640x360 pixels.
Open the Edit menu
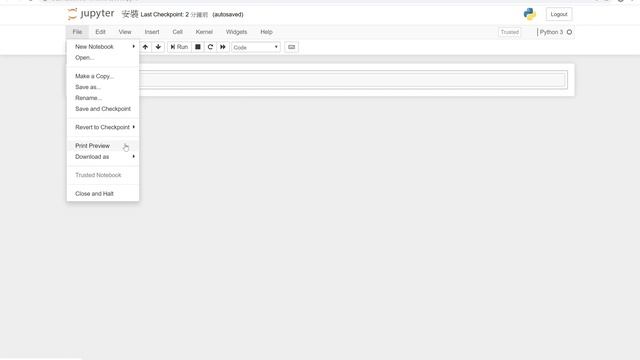(x=100, y=32)
